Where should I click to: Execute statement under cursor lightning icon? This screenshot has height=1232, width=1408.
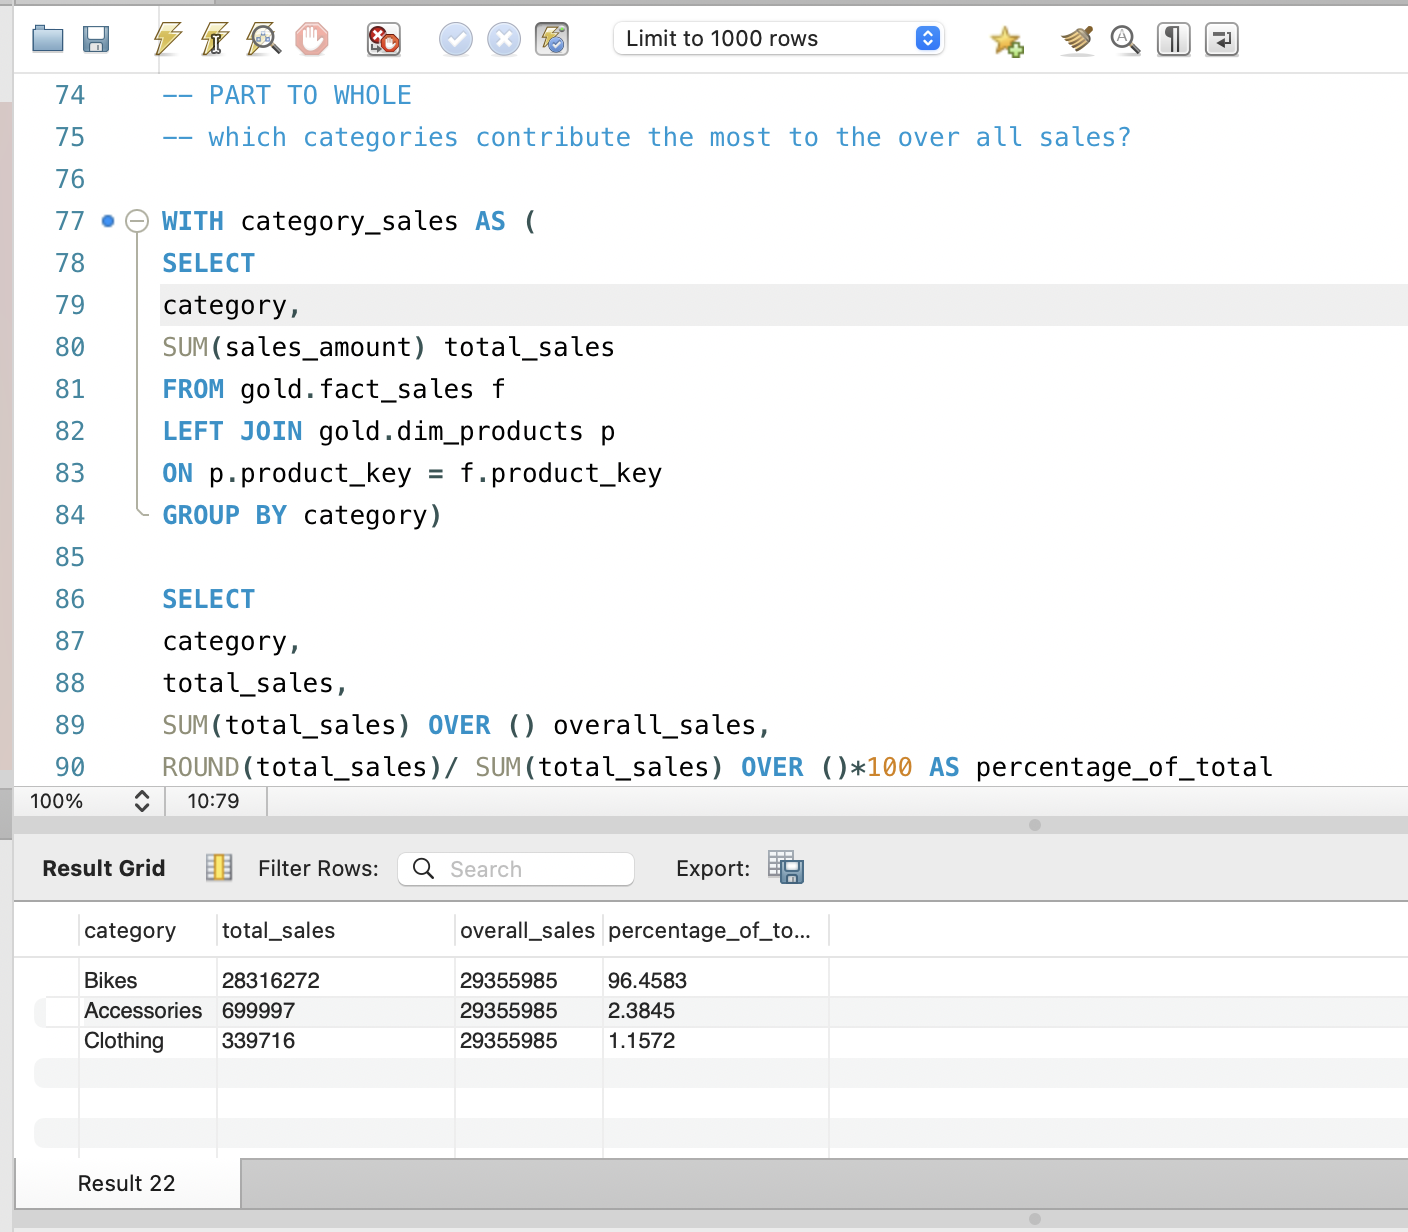click(215, 40)
